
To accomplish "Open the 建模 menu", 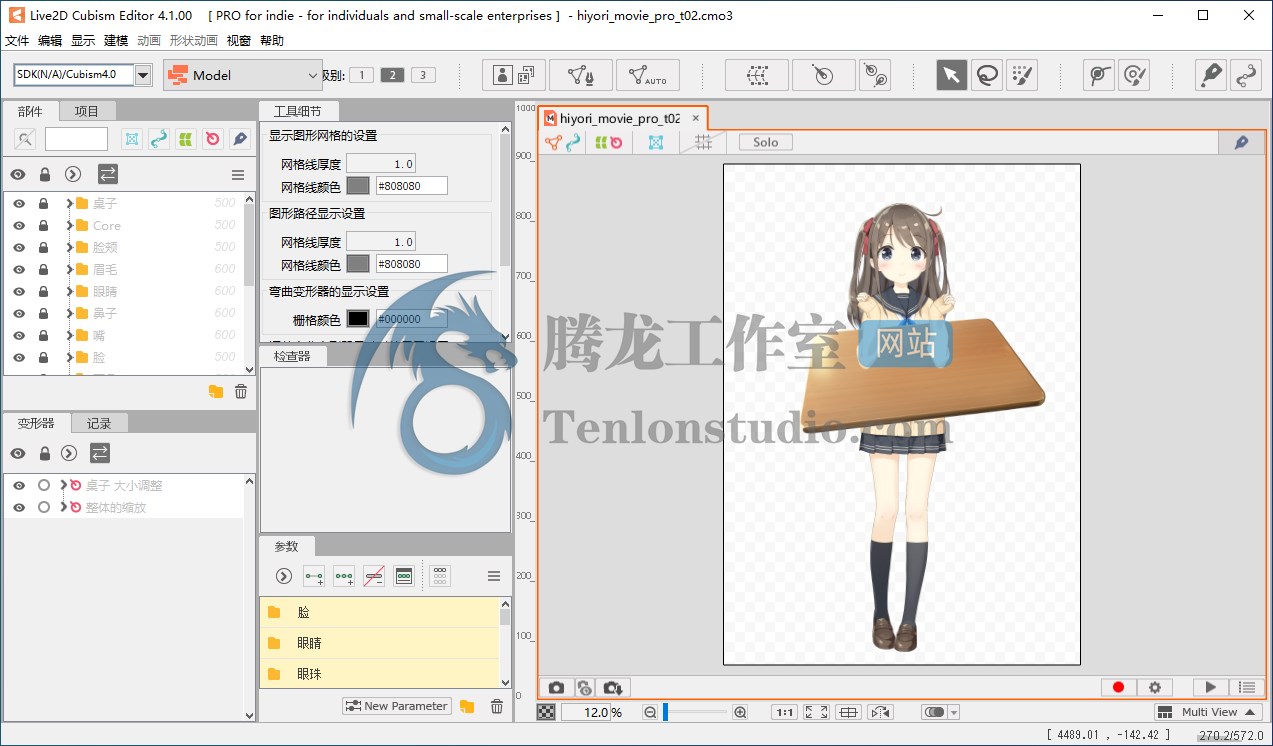I will pyautogui.click(x=116, y=41).
